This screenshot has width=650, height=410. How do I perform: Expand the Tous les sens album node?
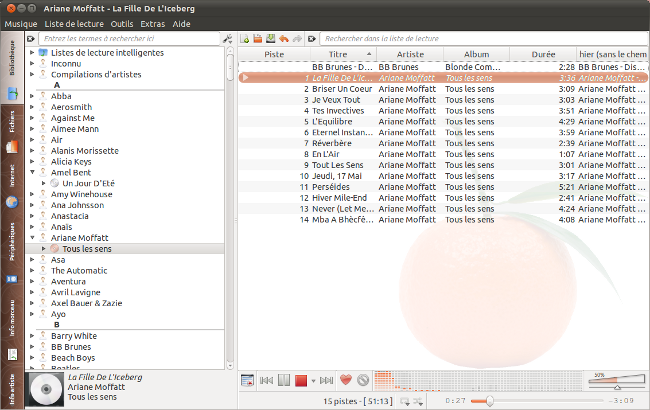point(44,249)
